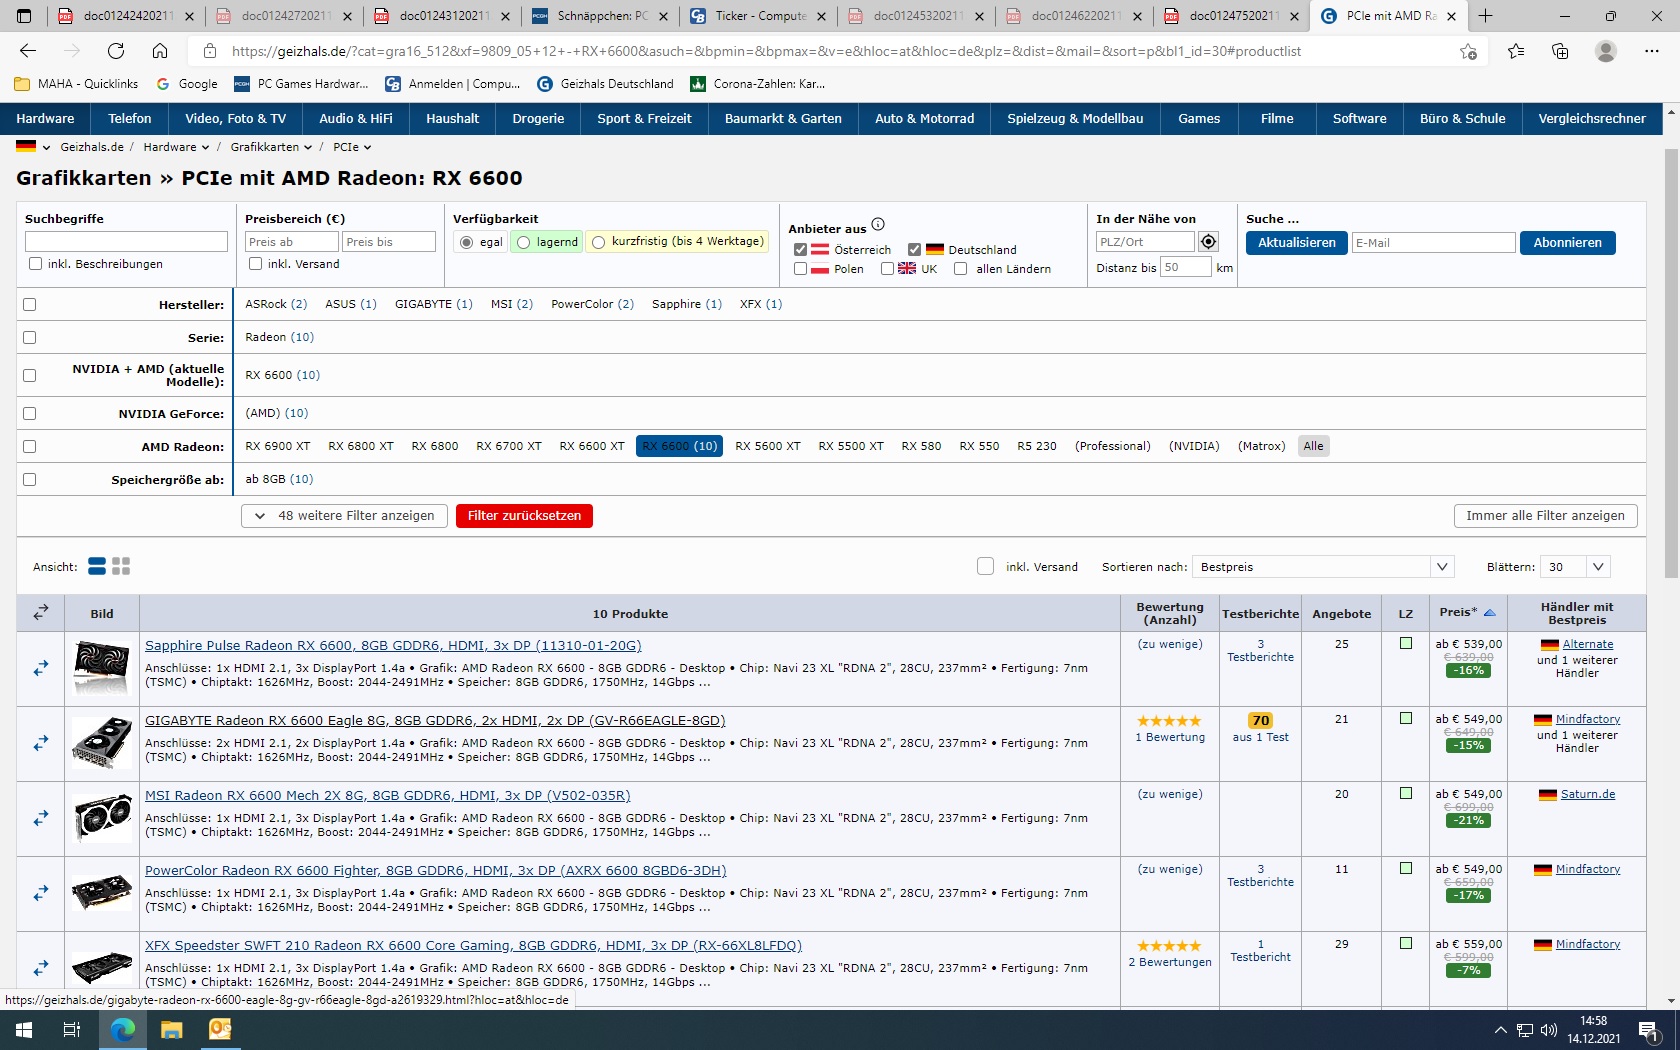Open the Blättern page size dropdown
This screenshot has width=1680, height=1050.
1575,567
